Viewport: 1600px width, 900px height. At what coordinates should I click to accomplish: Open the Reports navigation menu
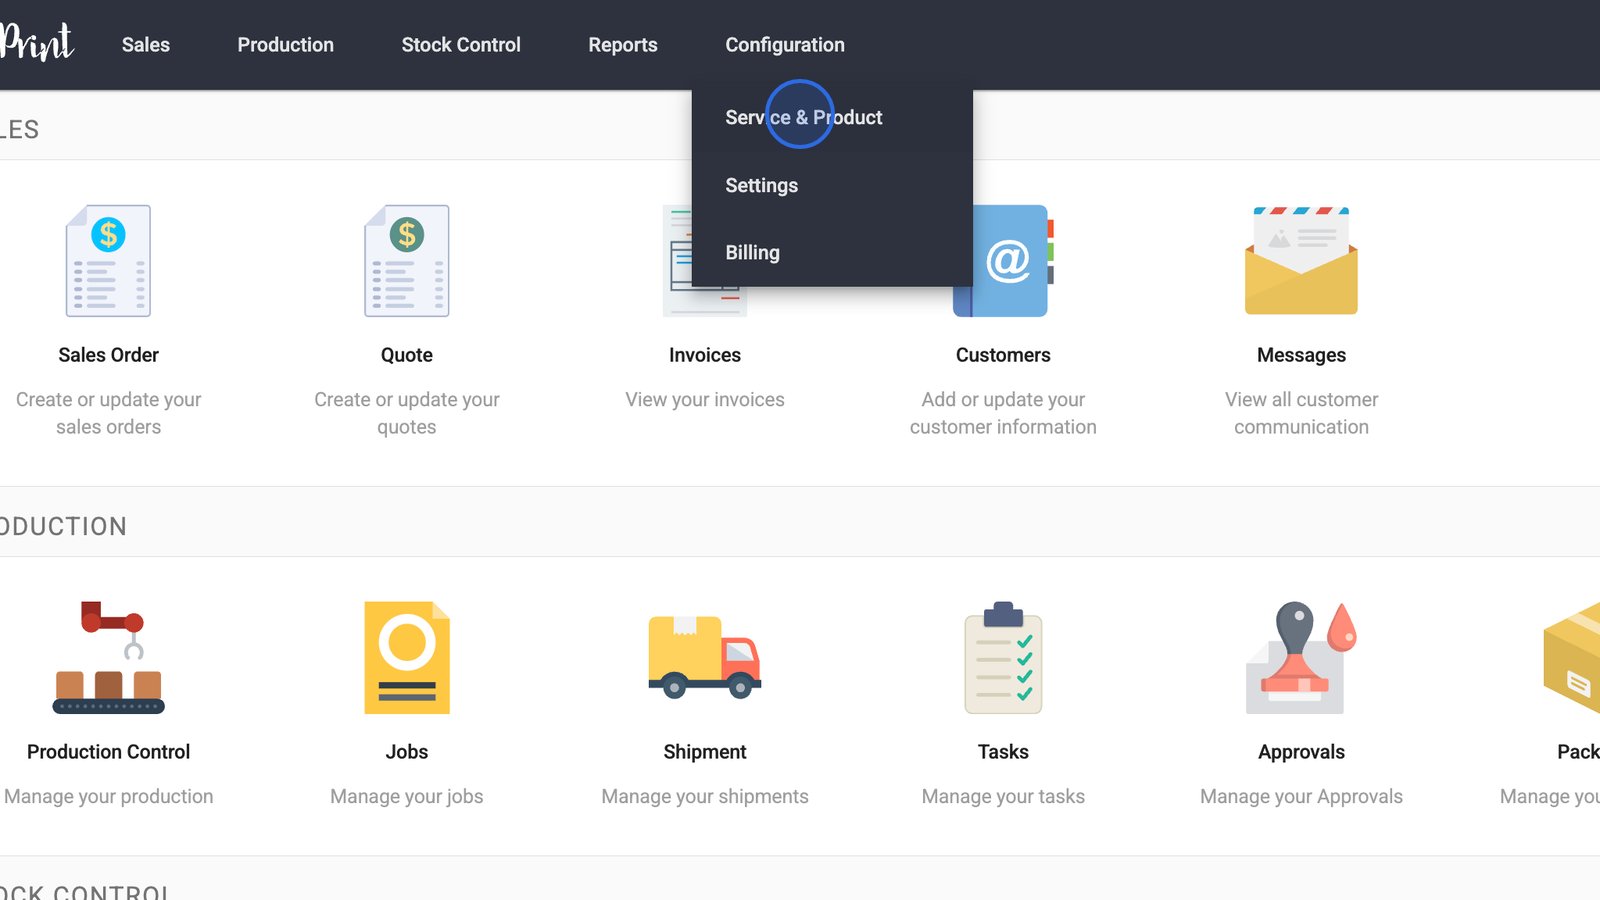coord(622,45)
